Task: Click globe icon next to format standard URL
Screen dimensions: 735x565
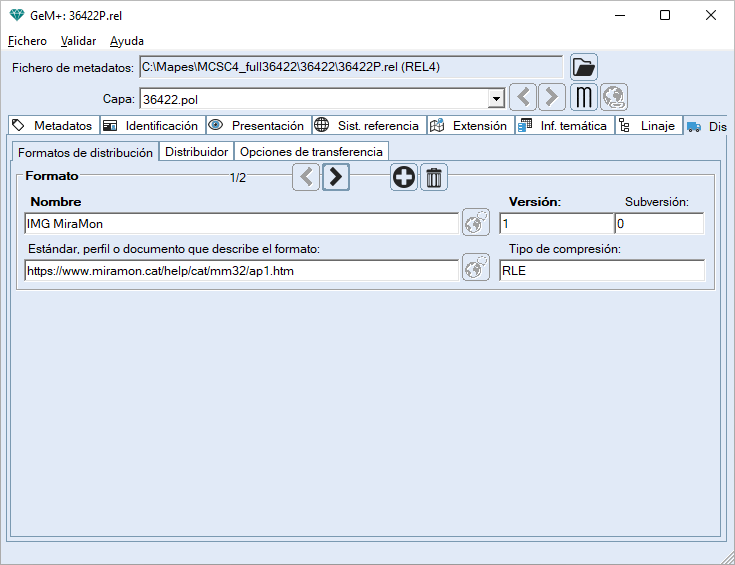Action: [475, 268]
